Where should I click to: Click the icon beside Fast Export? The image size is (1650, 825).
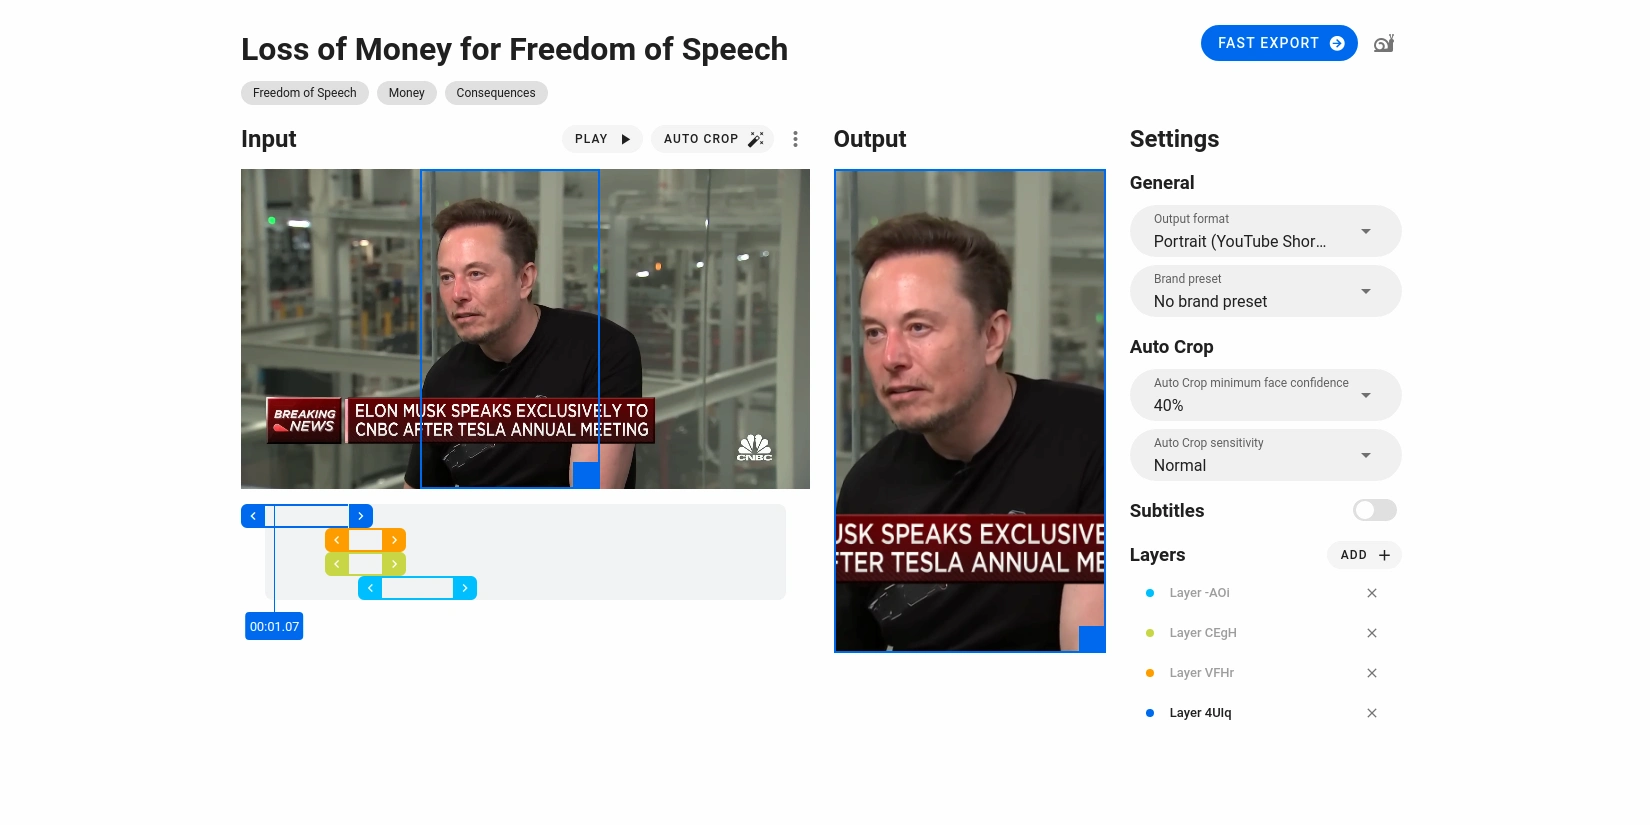point(1384,43)
